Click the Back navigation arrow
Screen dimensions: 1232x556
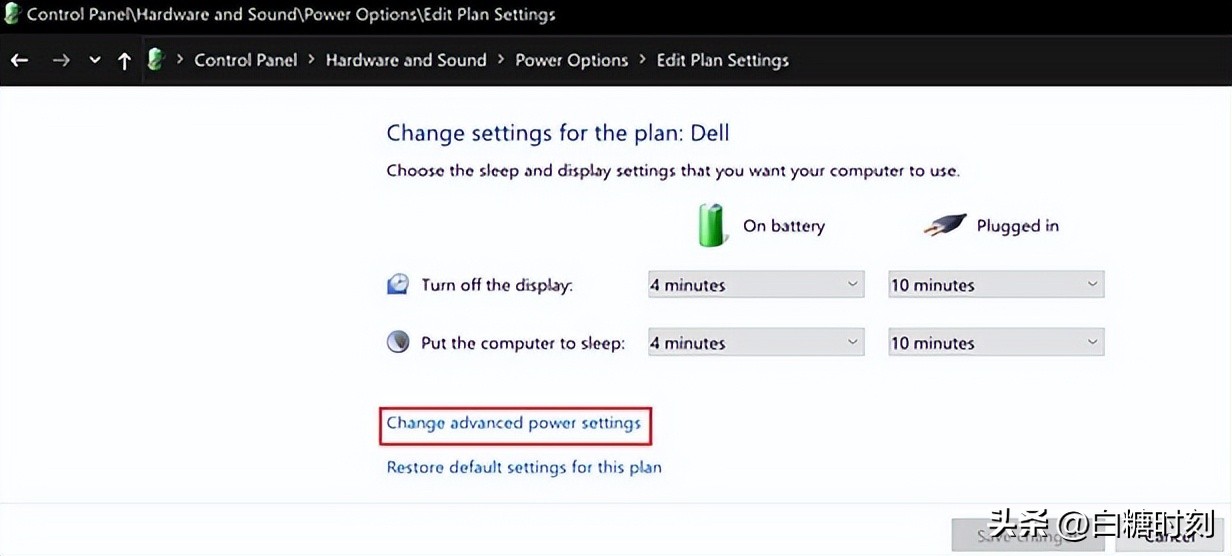coord(19,60)
